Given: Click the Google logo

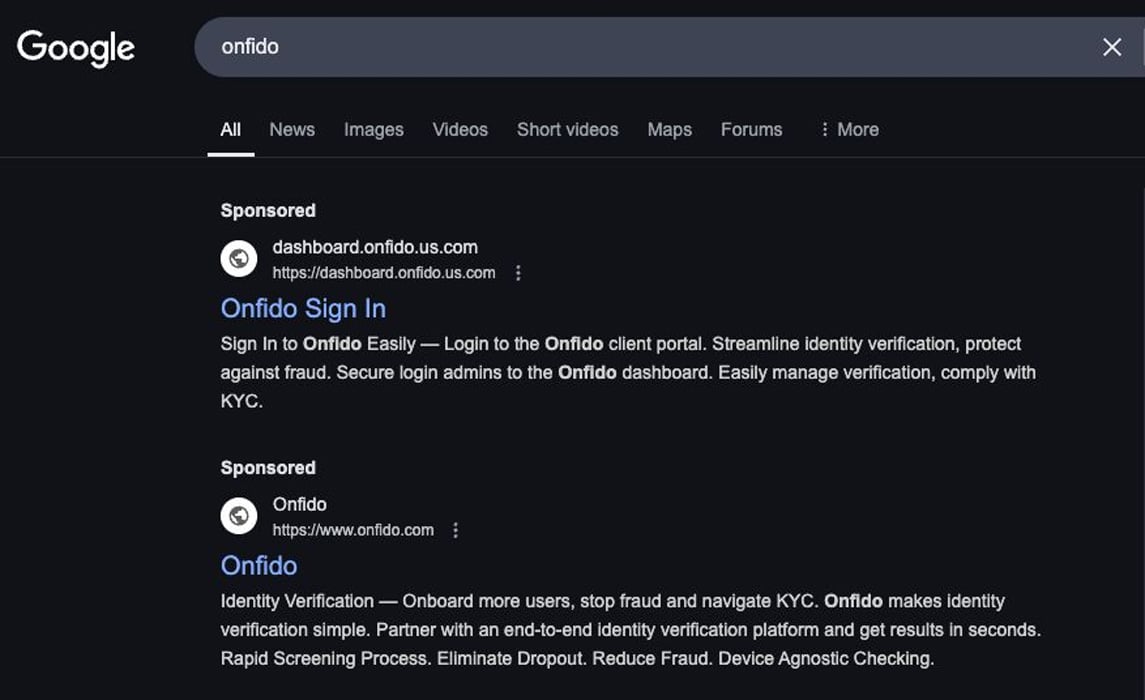Looking at the screenshot, I should coord(76,48).
